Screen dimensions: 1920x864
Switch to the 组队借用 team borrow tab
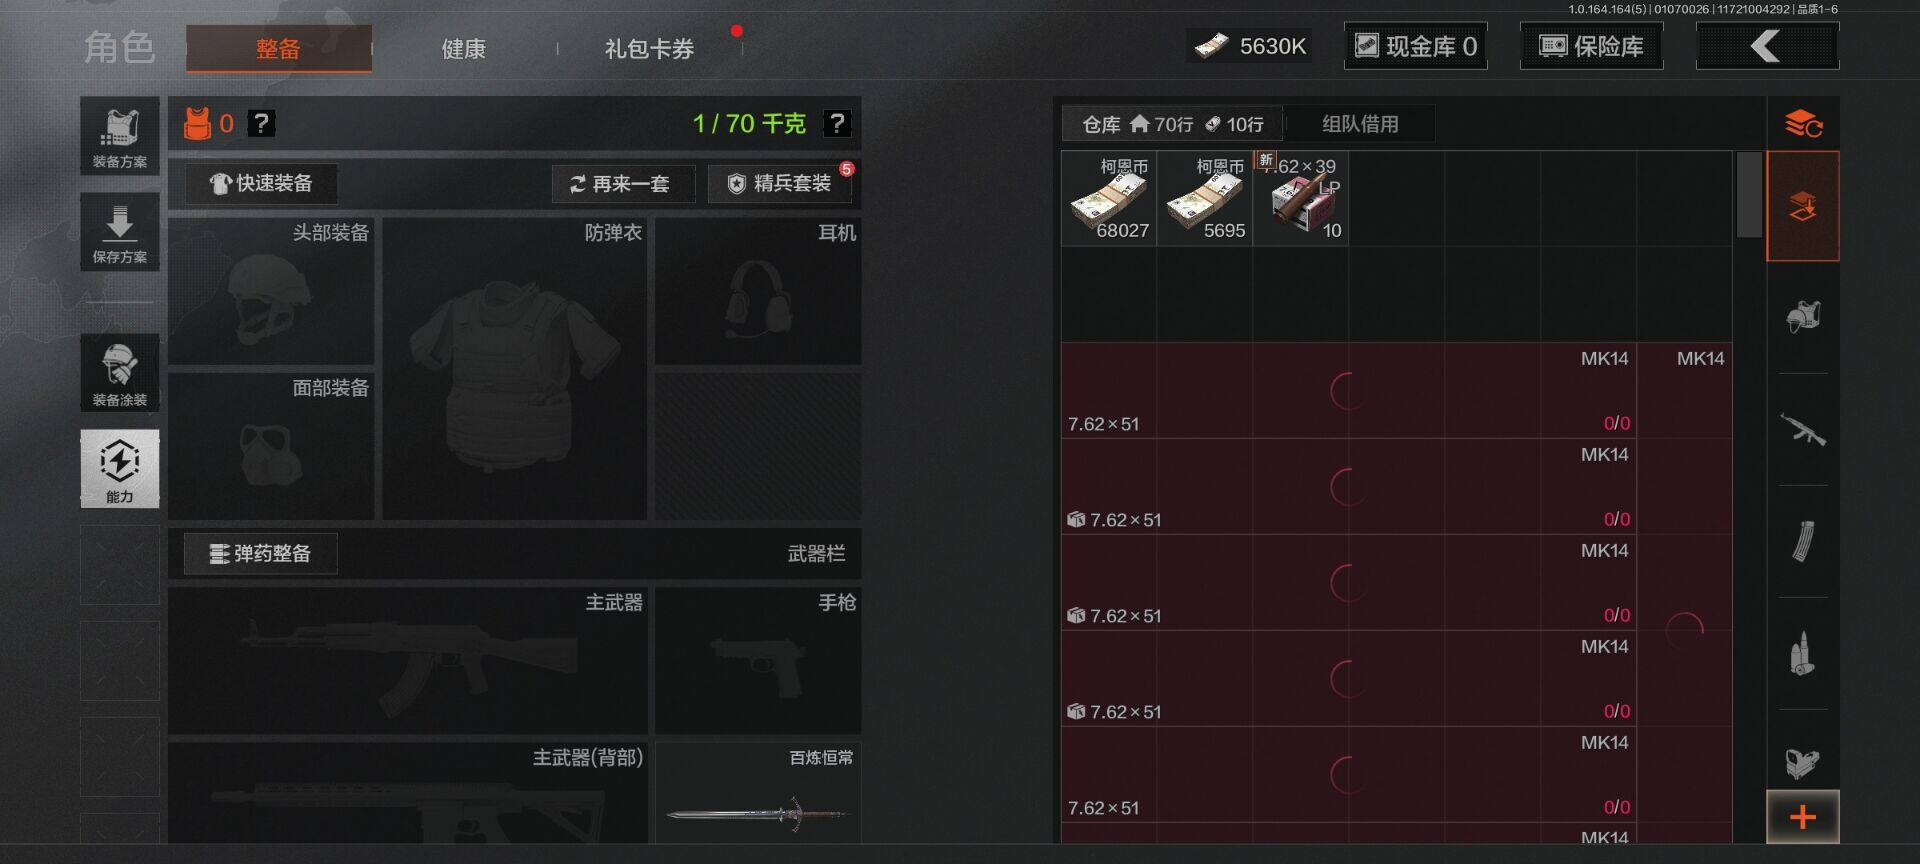(x=1360, y=124)
